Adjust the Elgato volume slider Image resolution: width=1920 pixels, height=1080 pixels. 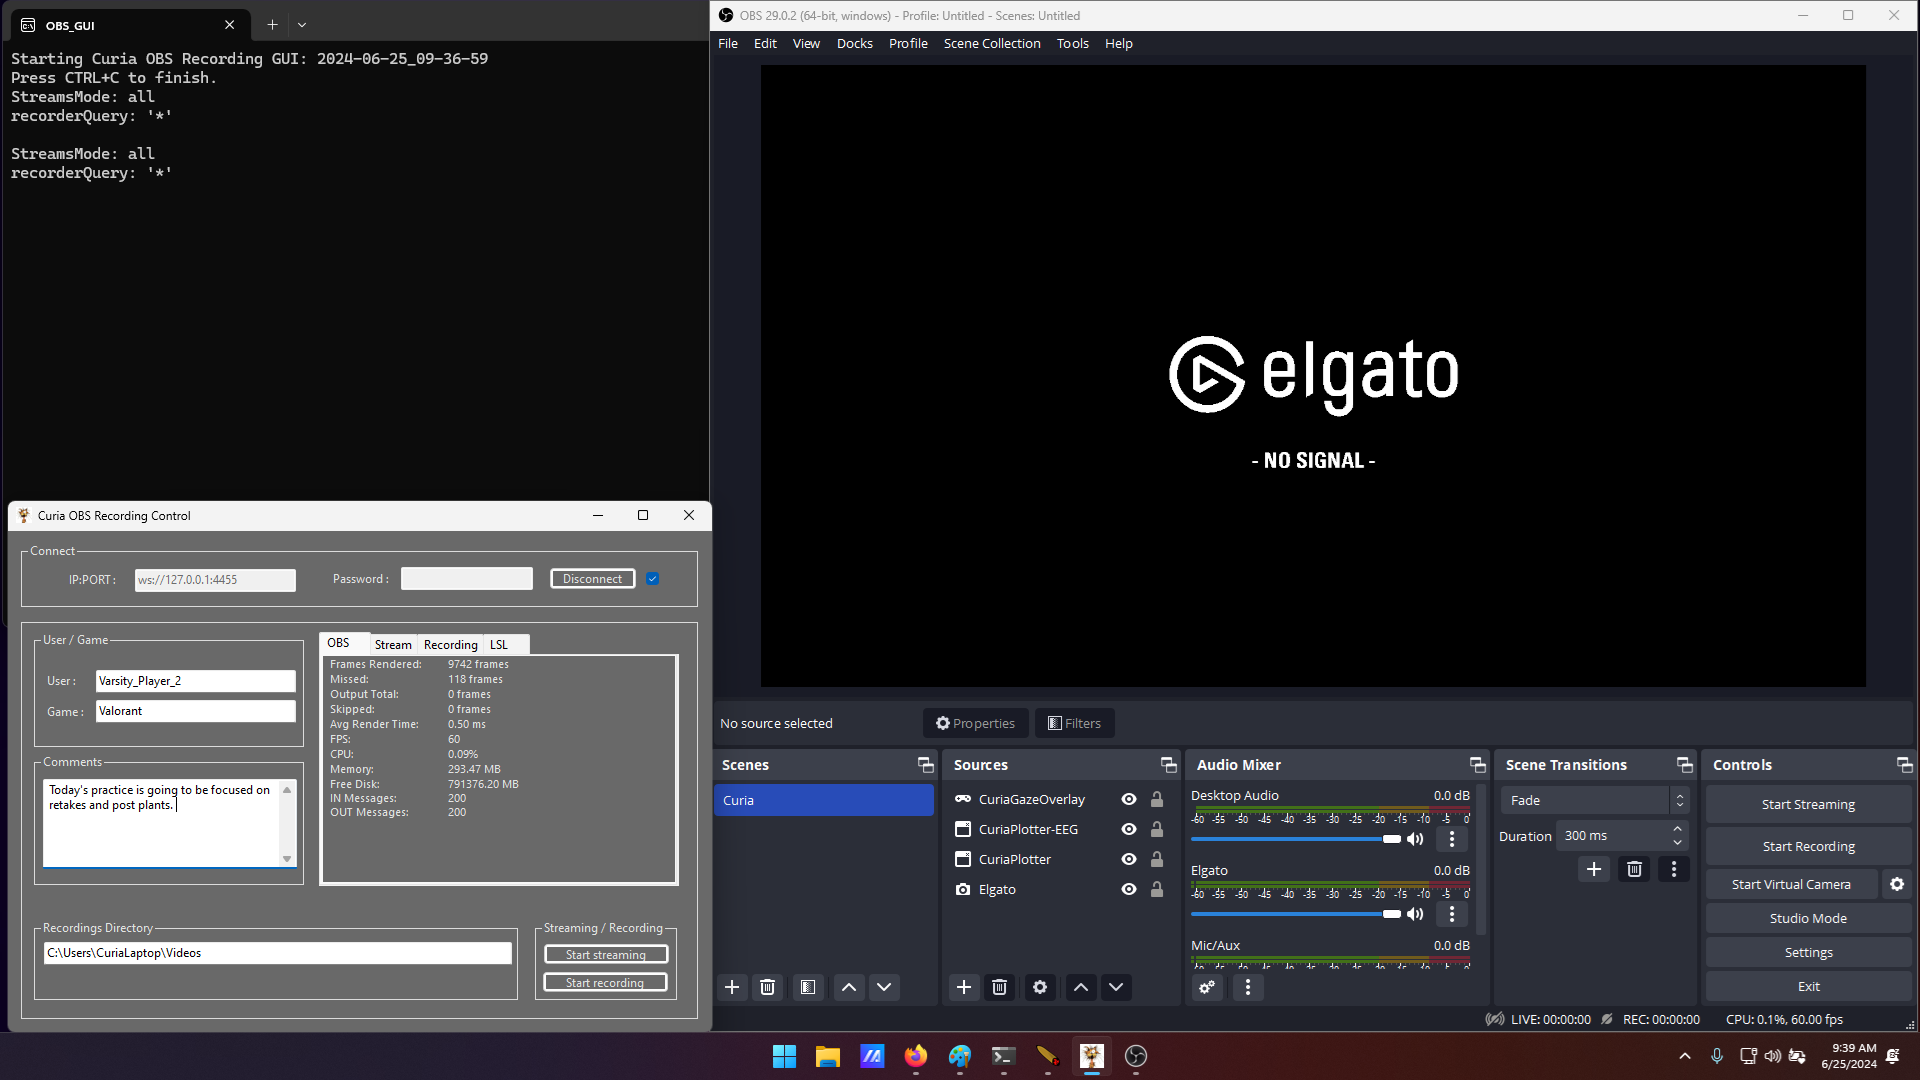[1296, 914]
